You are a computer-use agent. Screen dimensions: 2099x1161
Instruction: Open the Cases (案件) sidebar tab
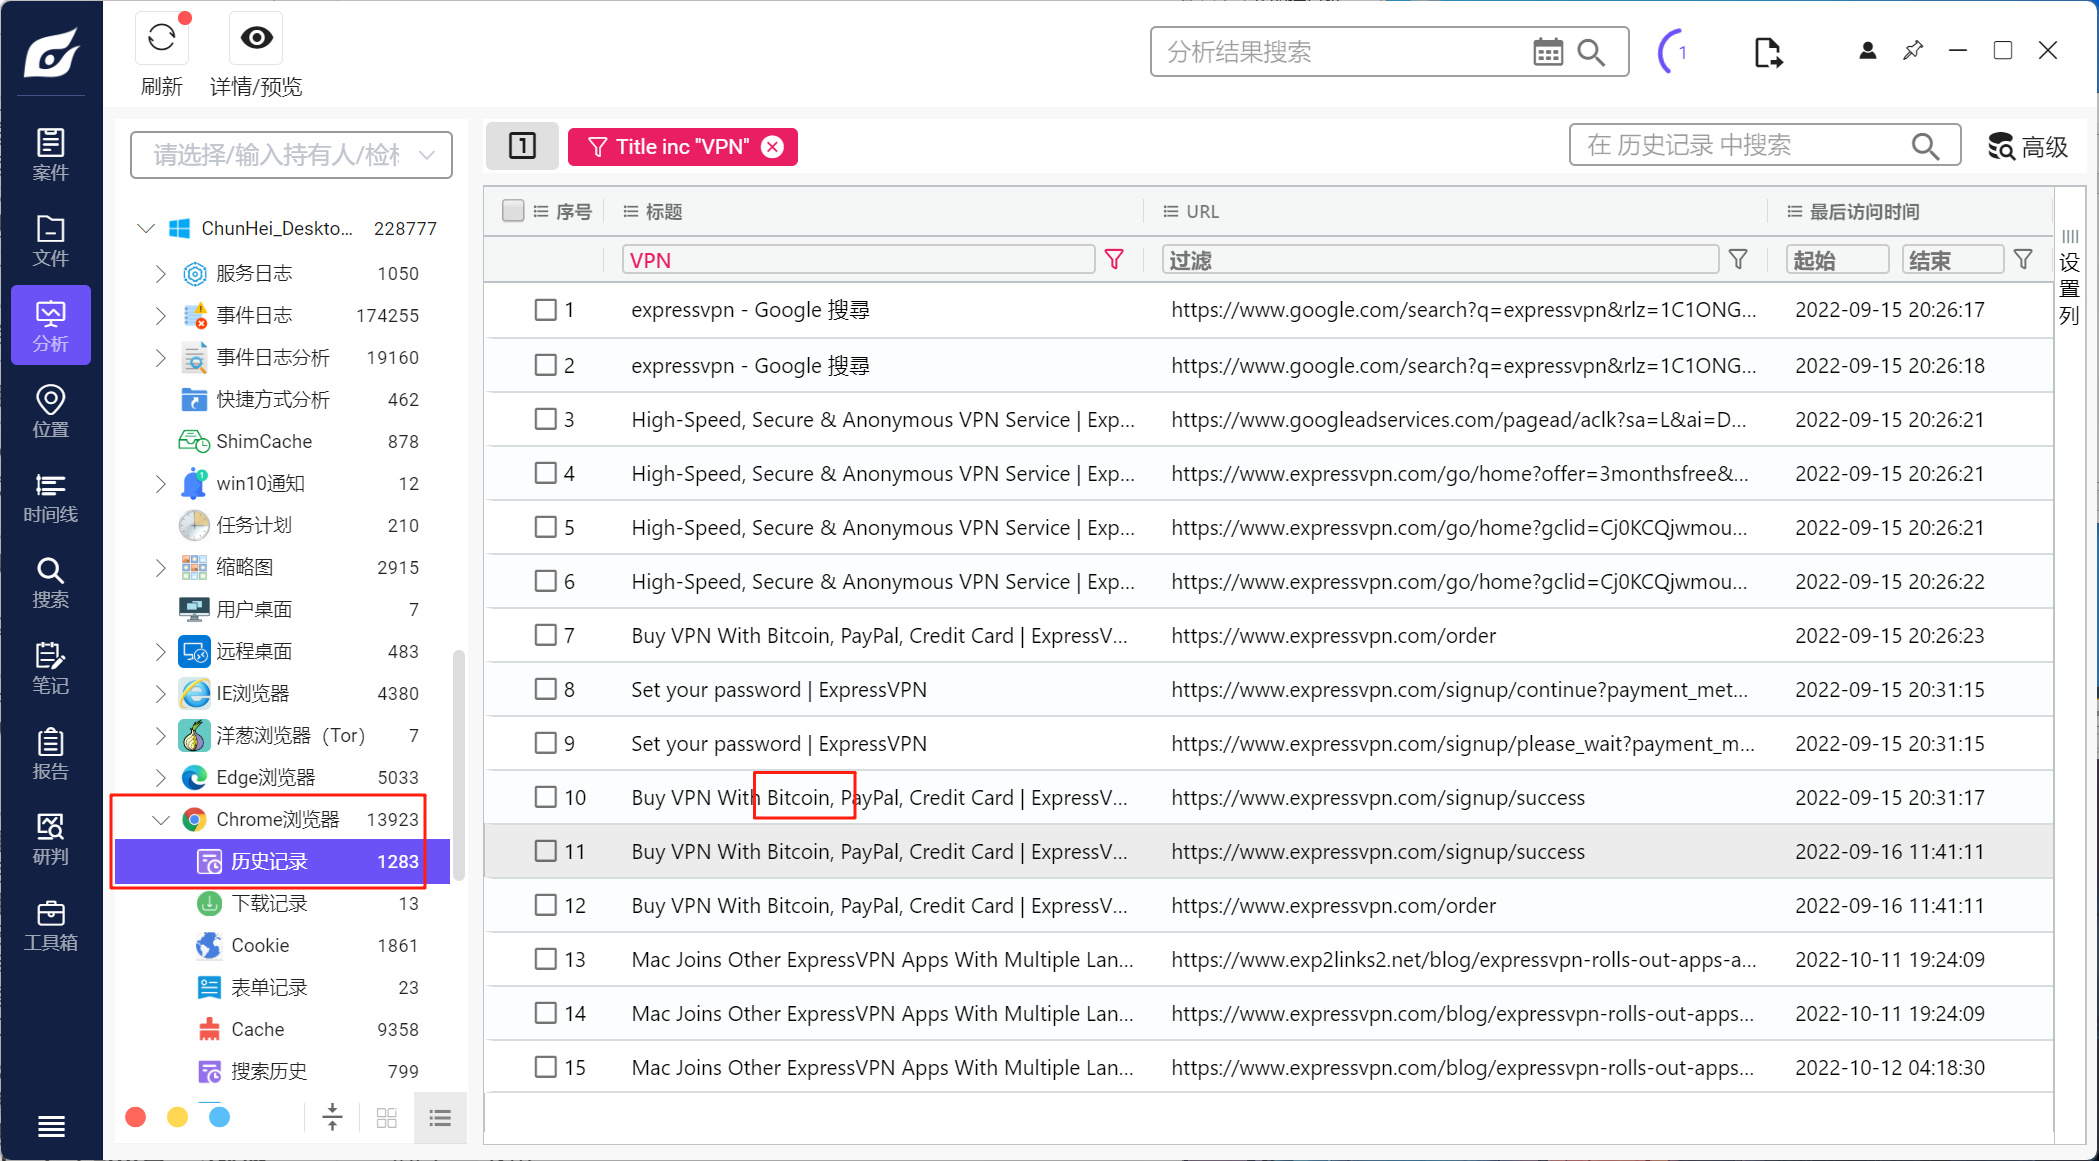click(50, 154)
